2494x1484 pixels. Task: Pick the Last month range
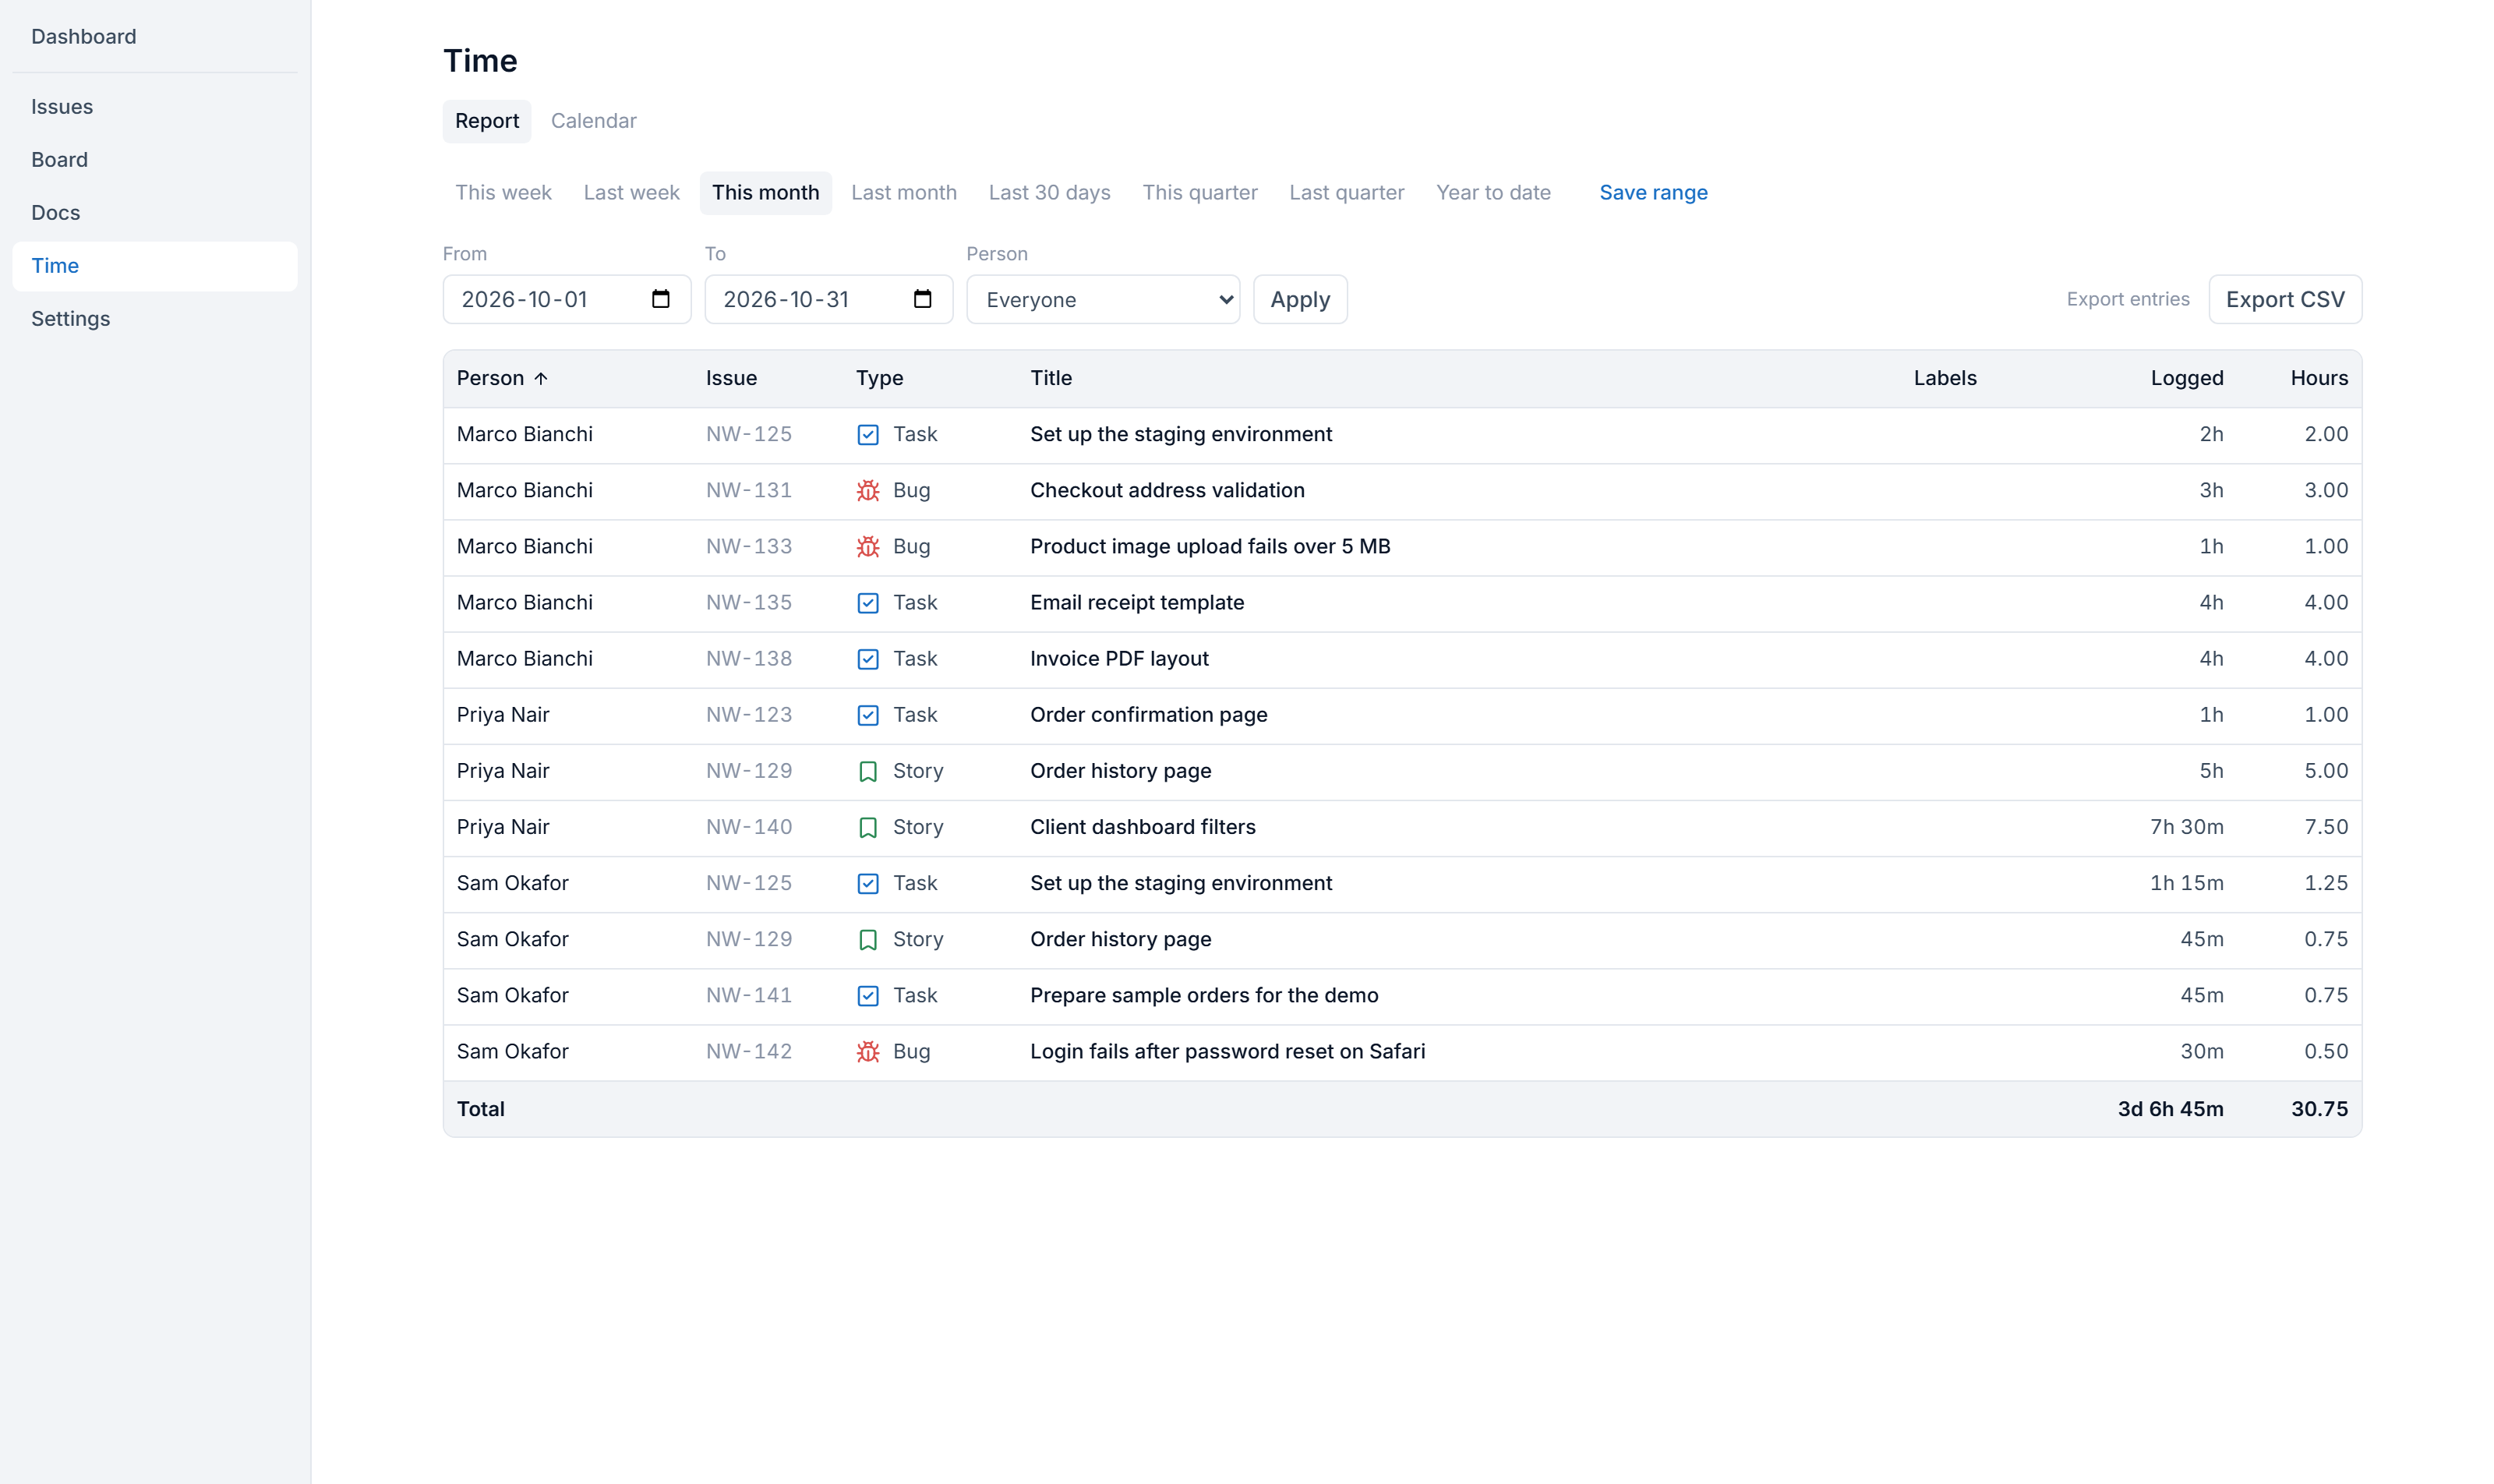(903, 193)
